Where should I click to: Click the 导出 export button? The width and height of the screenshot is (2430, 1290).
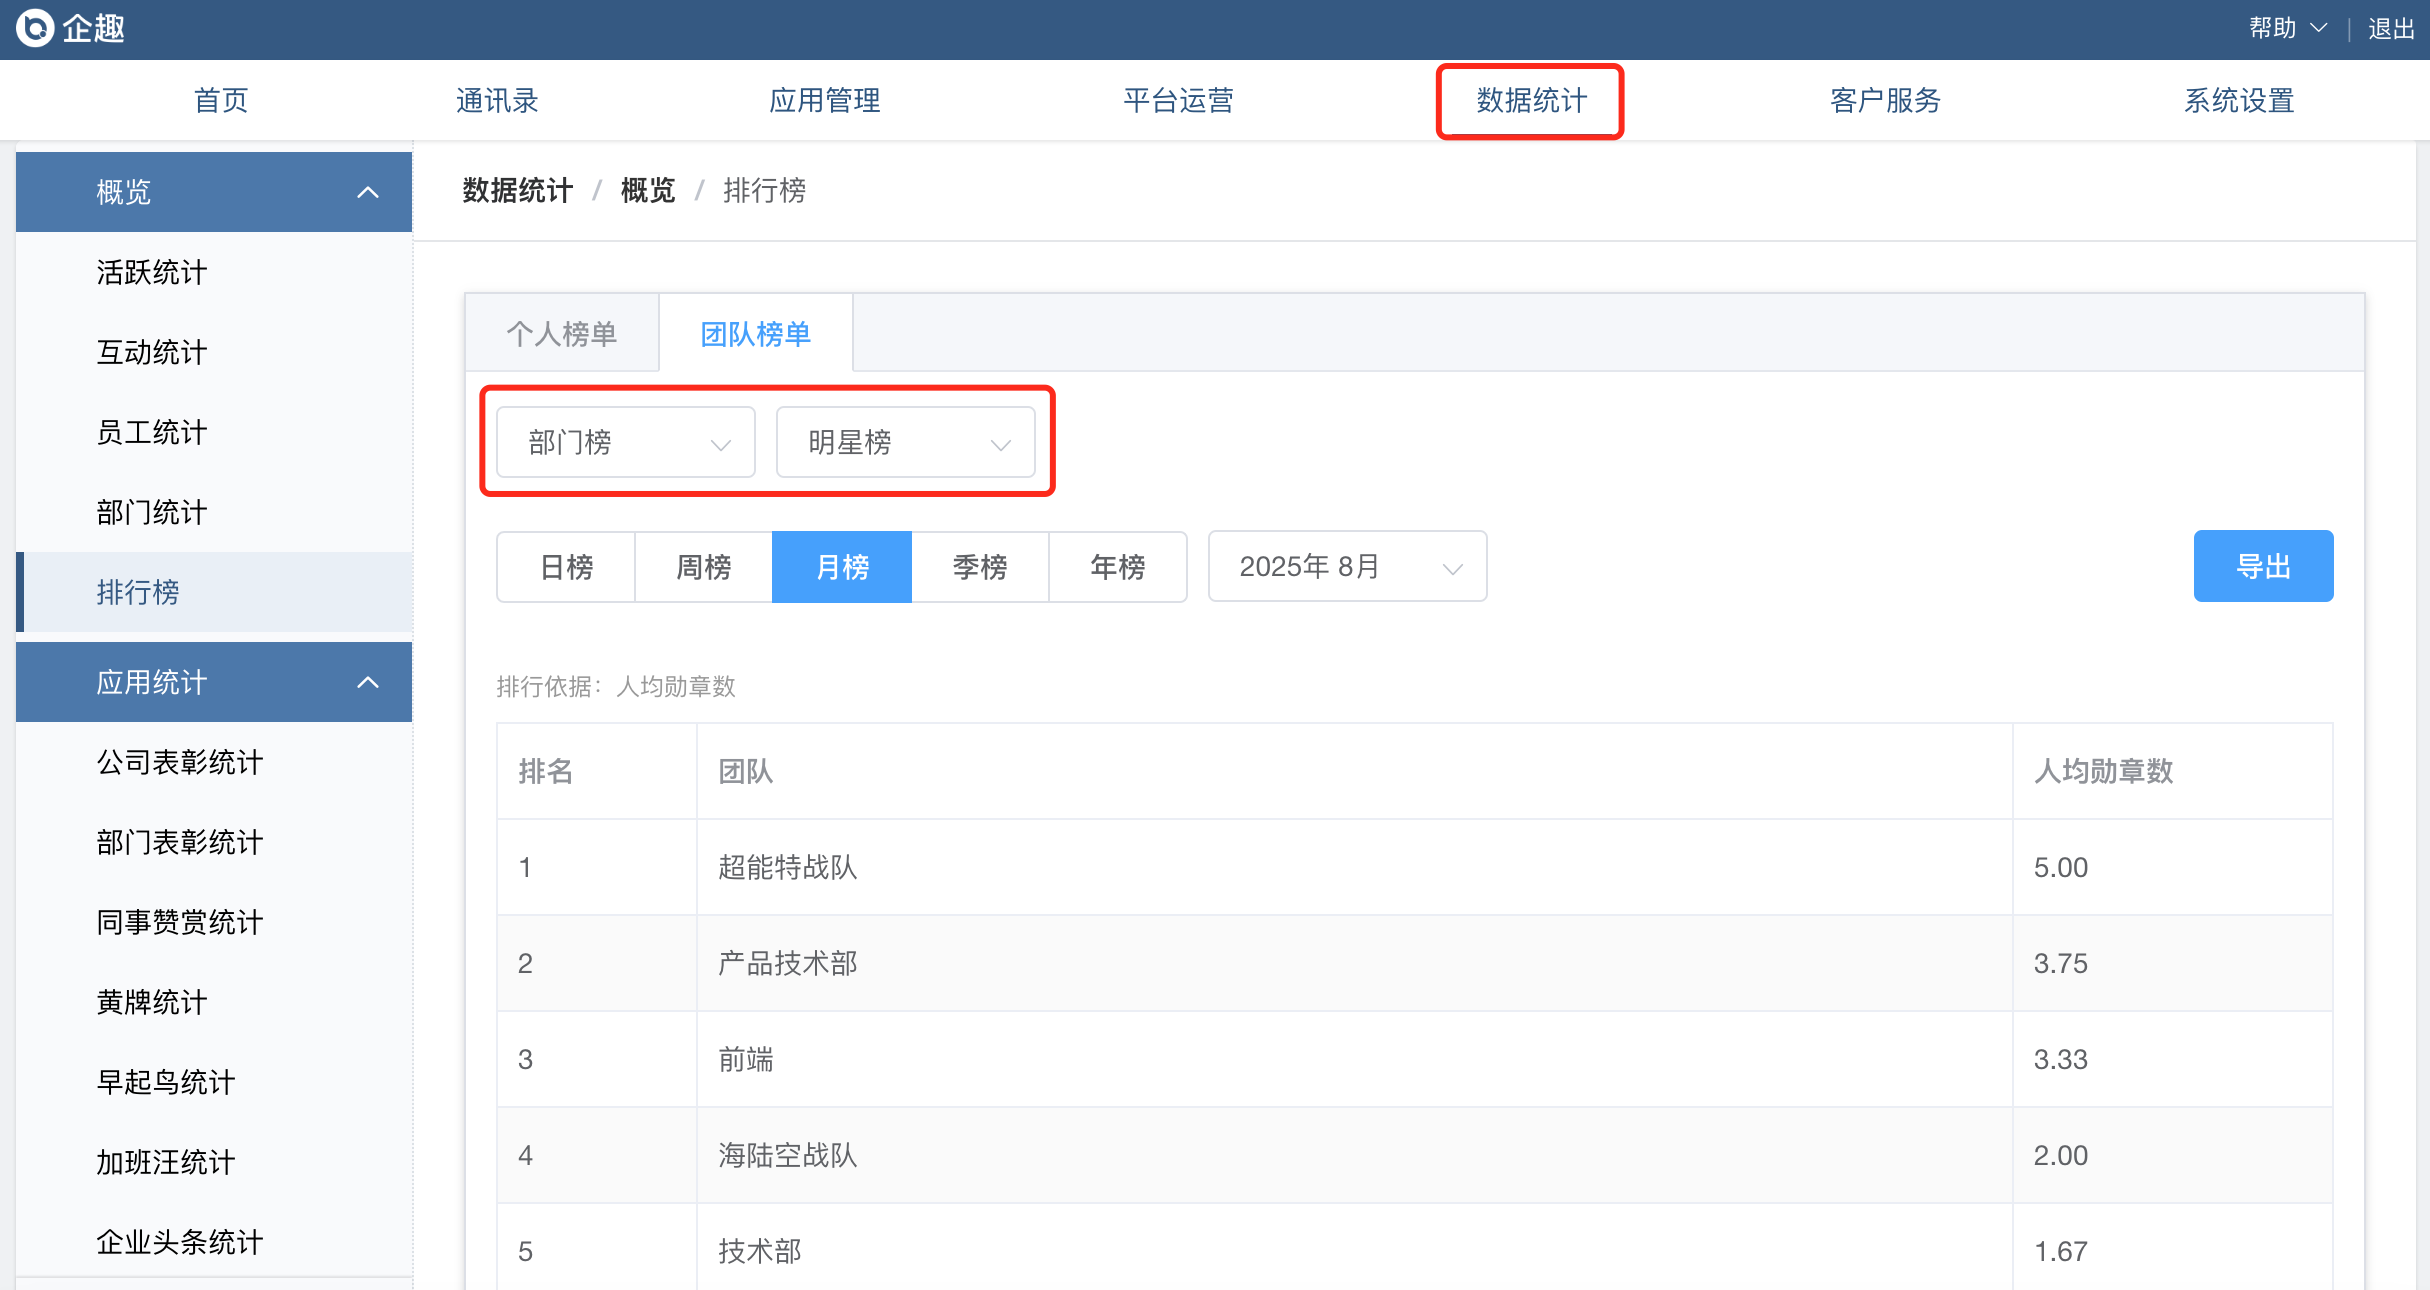pyautogui.click(x=2263, y=566)
